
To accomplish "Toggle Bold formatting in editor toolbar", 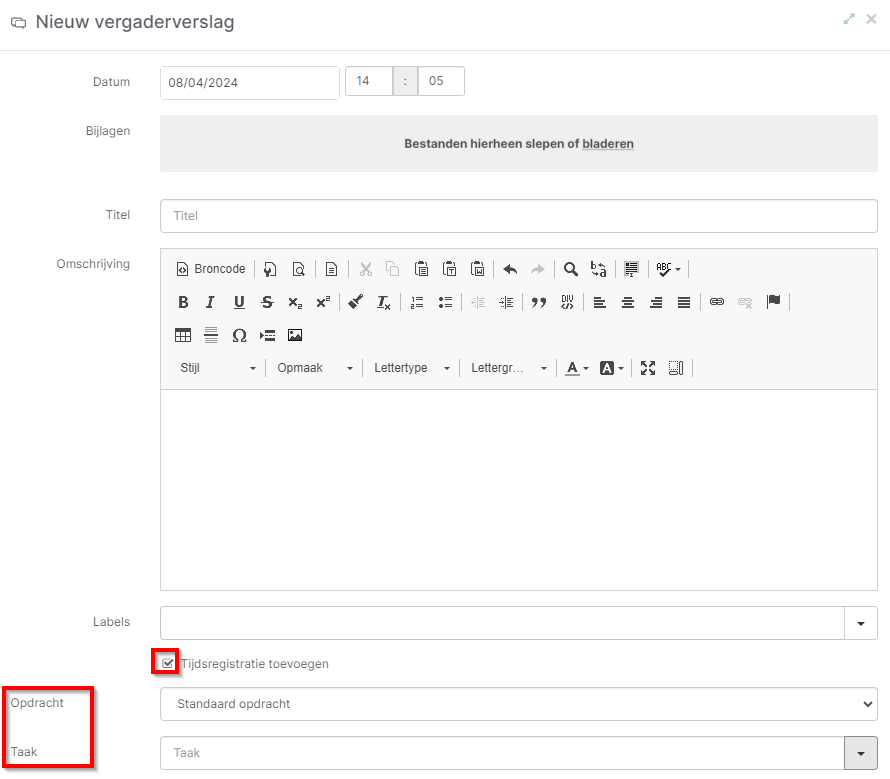I will tap(183, 302).
